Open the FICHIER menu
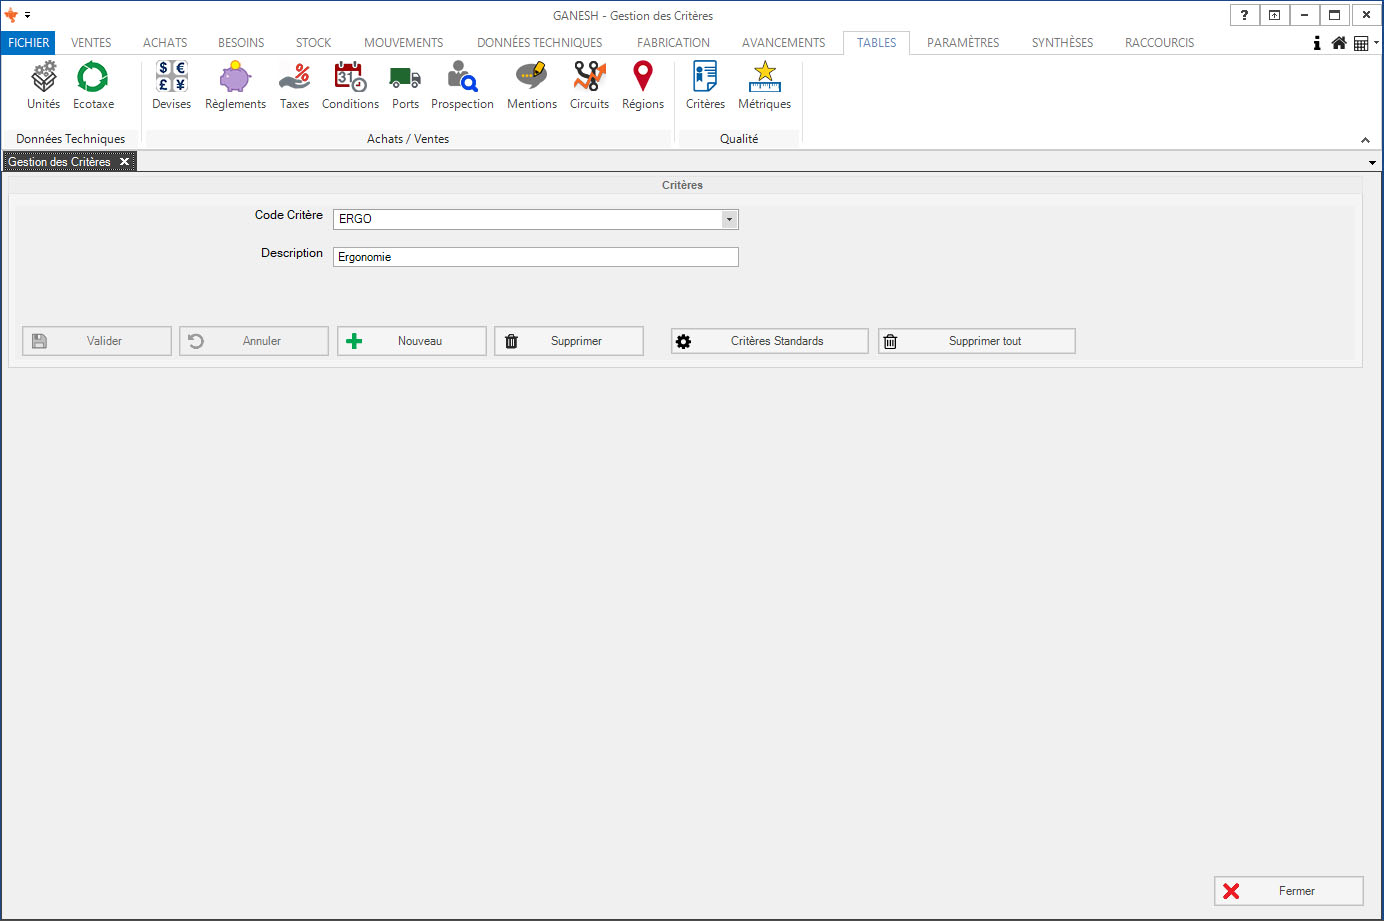 pos(28,43)
